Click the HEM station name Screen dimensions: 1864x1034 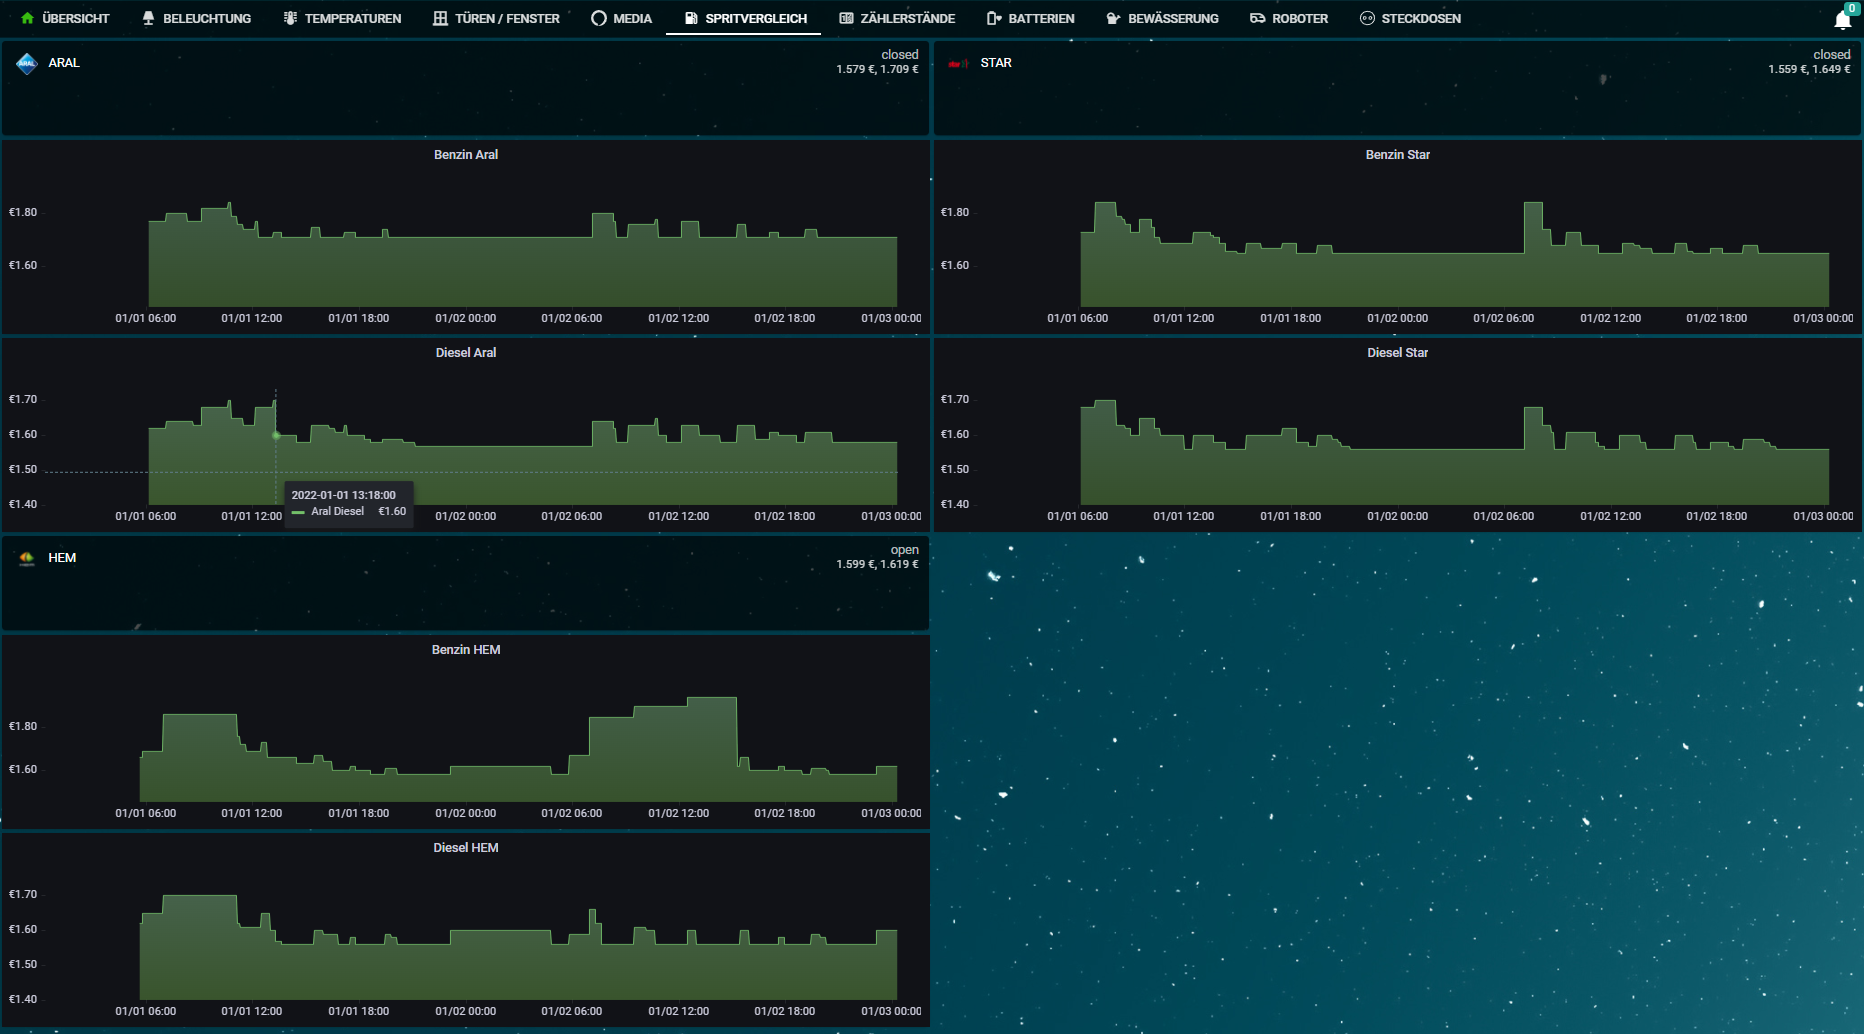(62, 558)
